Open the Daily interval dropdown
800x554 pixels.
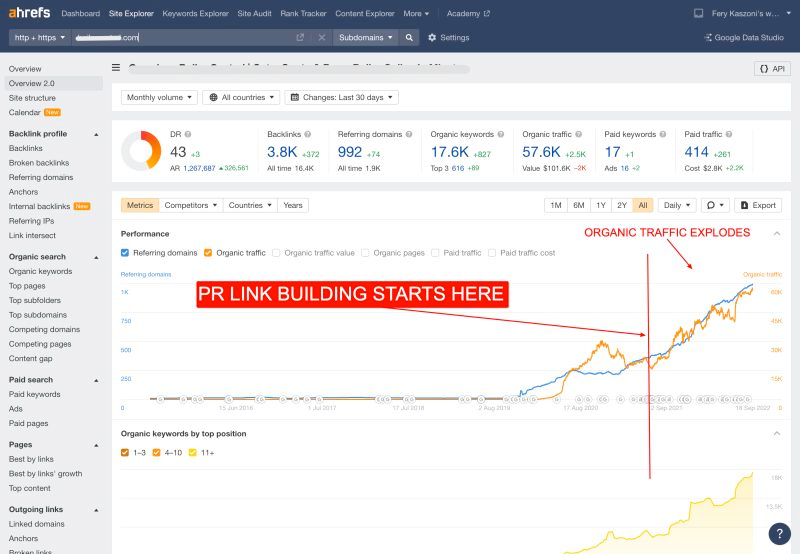coord(677,205)
